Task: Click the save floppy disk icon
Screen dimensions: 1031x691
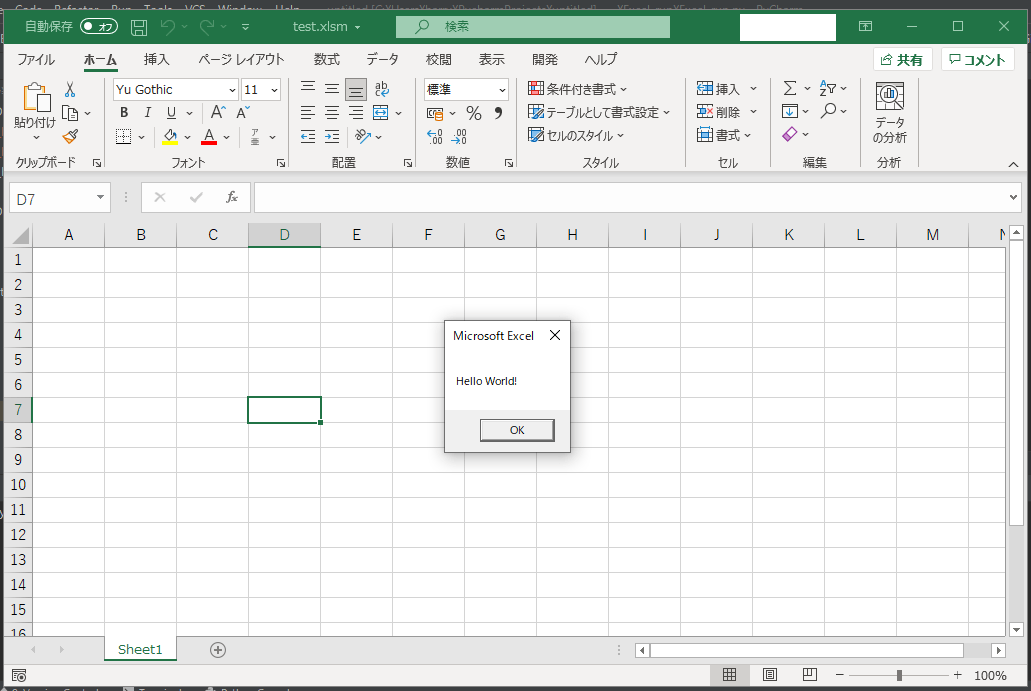Action: (139, 27)
